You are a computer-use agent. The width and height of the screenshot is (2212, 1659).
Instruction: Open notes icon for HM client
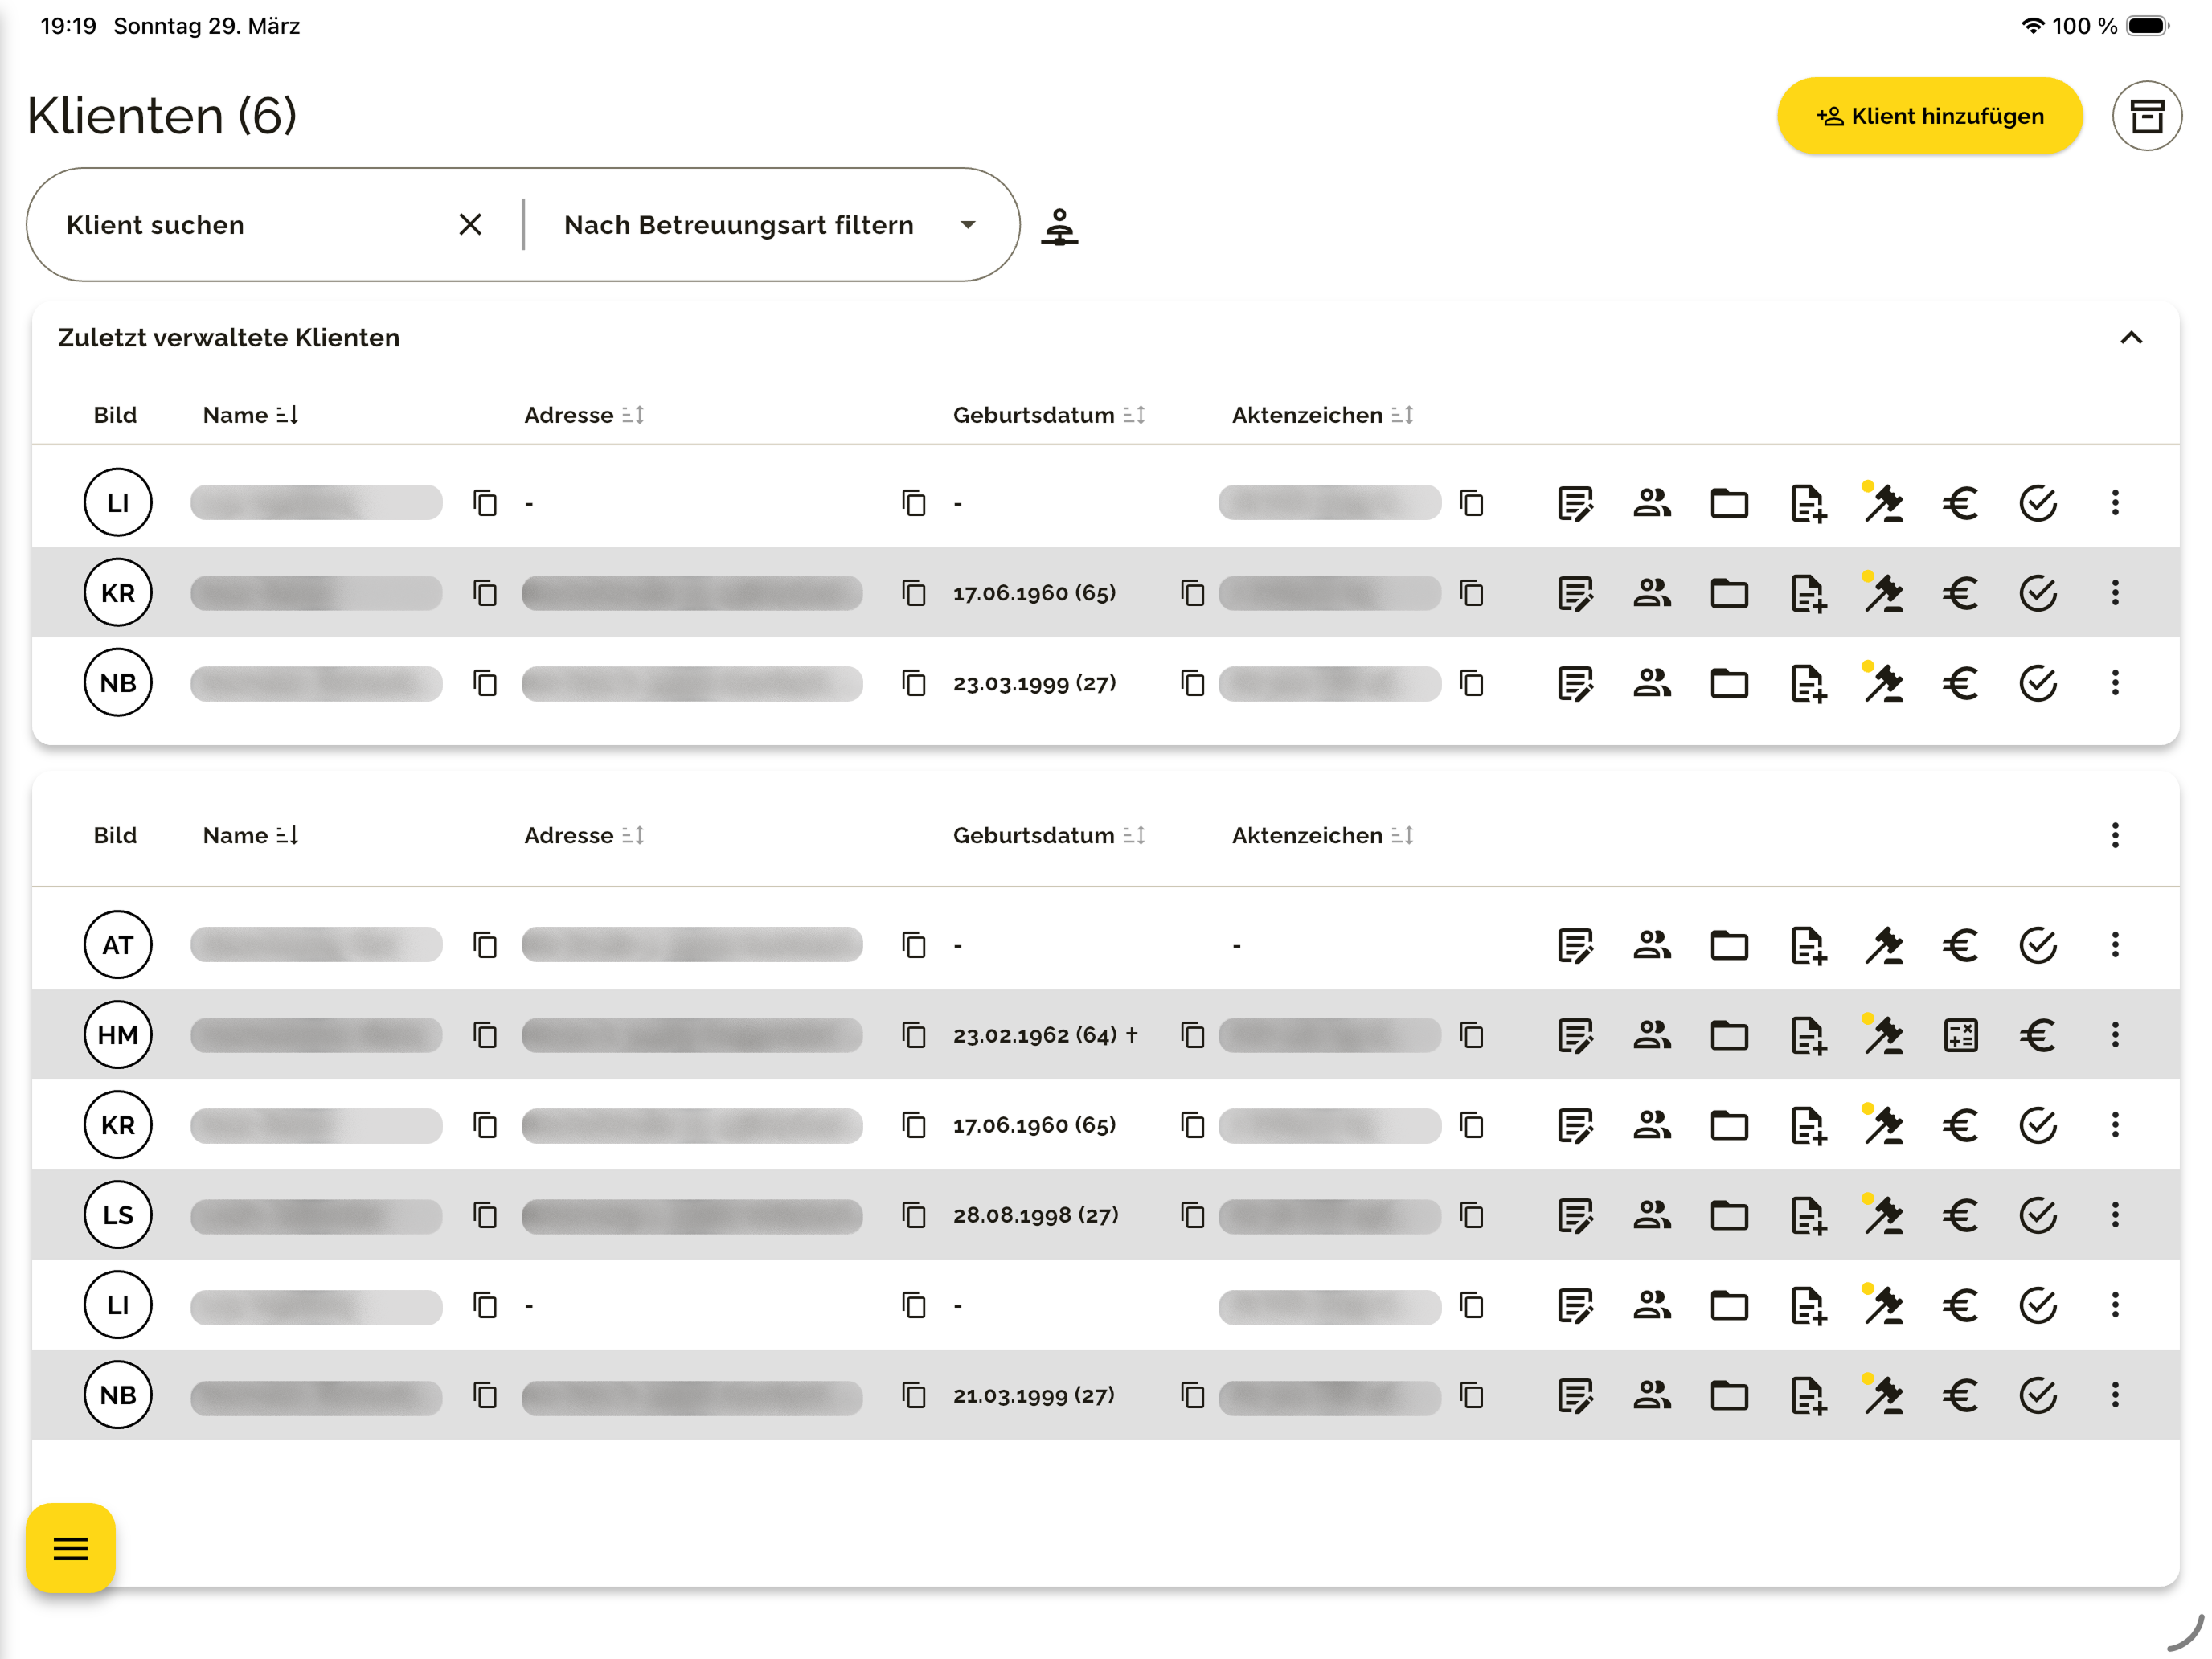[x=1575, y=1035]
